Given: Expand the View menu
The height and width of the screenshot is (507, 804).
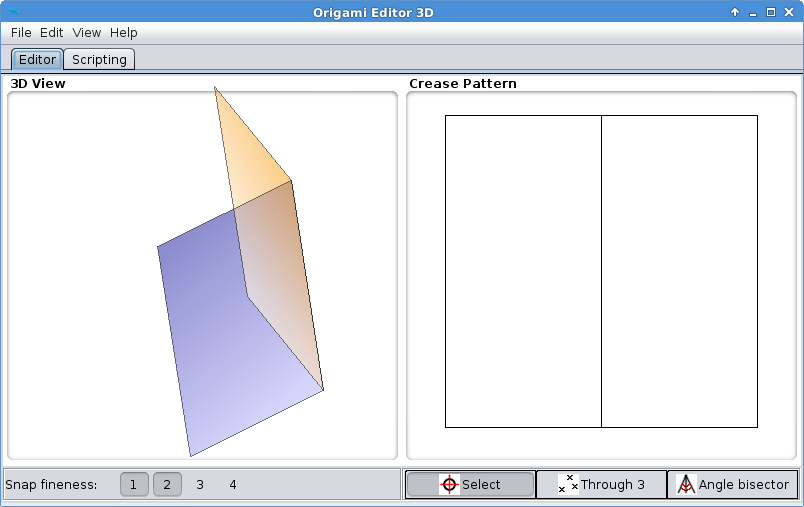Looking at the screenshot, I should pos(86,33).
